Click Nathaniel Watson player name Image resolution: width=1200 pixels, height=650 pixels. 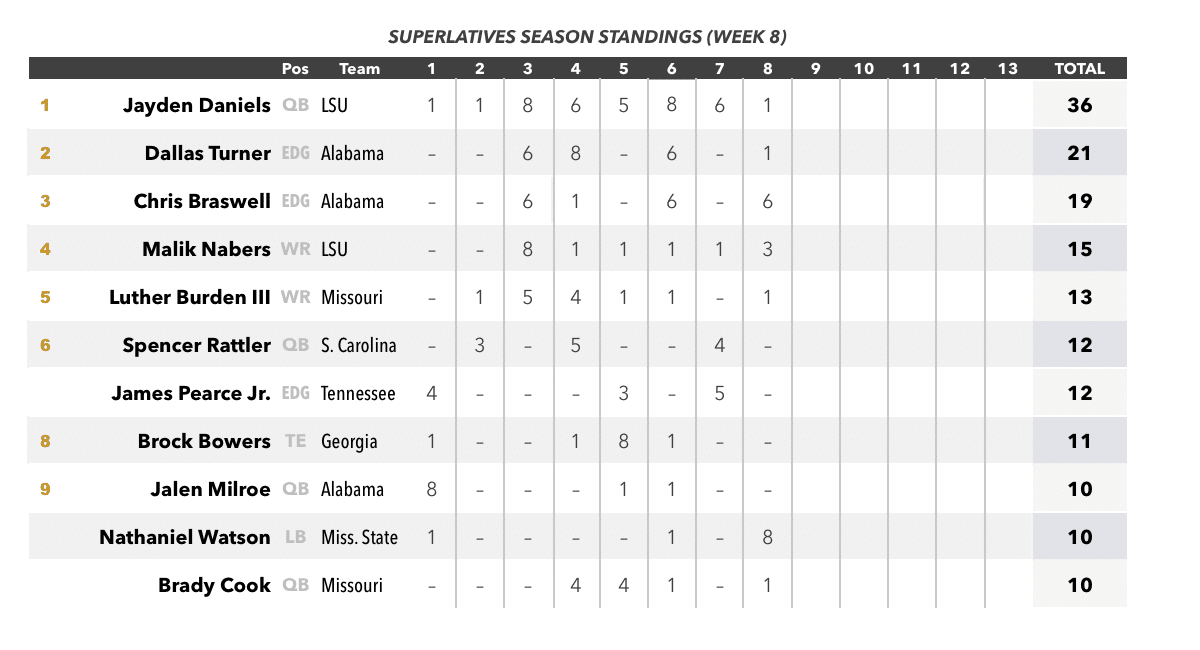tap(185, 537)
